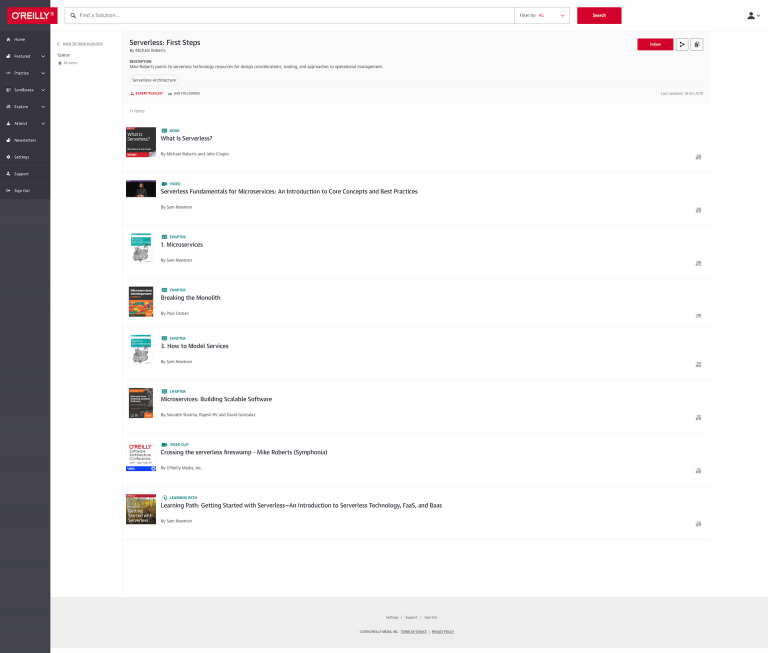Click add-to-playlist icon for How to Model Services
The image size is (768, 653).
(x=698, y=364)
